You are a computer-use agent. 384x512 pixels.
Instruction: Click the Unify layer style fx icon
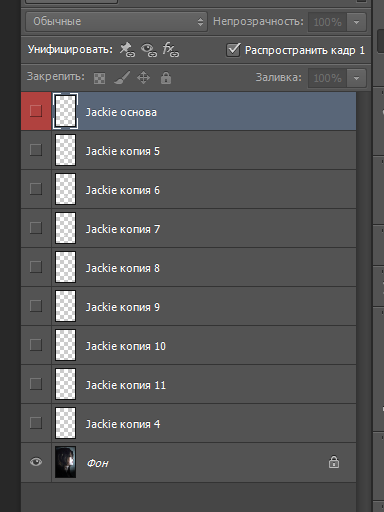click(x=170, y=50)
